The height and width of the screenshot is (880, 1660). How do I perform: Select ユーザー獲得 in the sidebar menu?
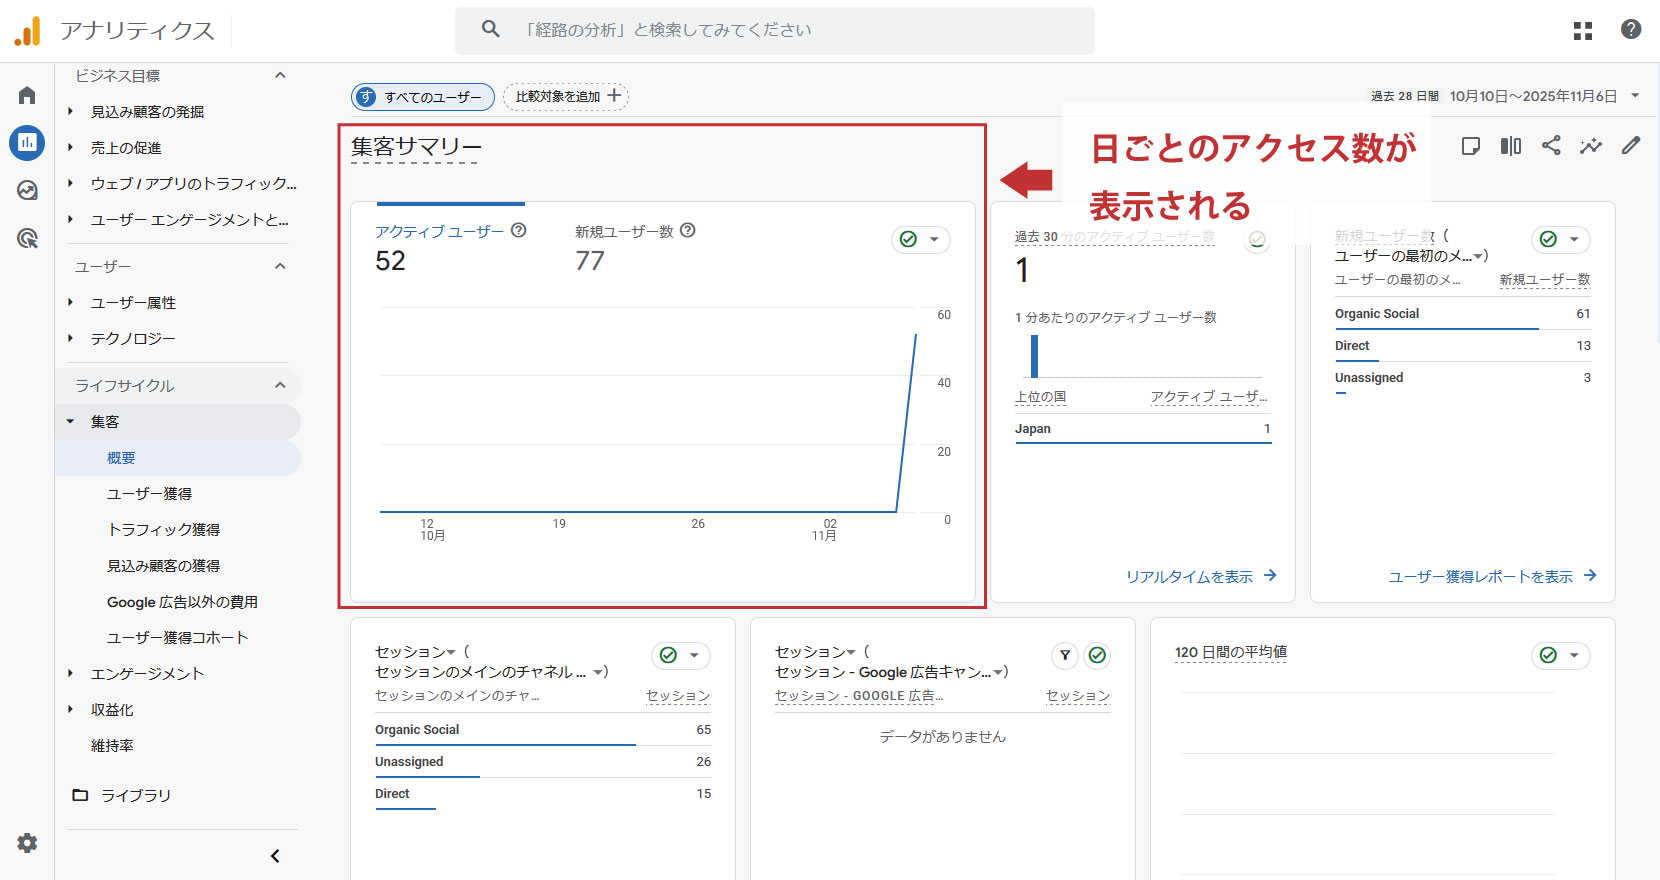[x=149, y=493]
